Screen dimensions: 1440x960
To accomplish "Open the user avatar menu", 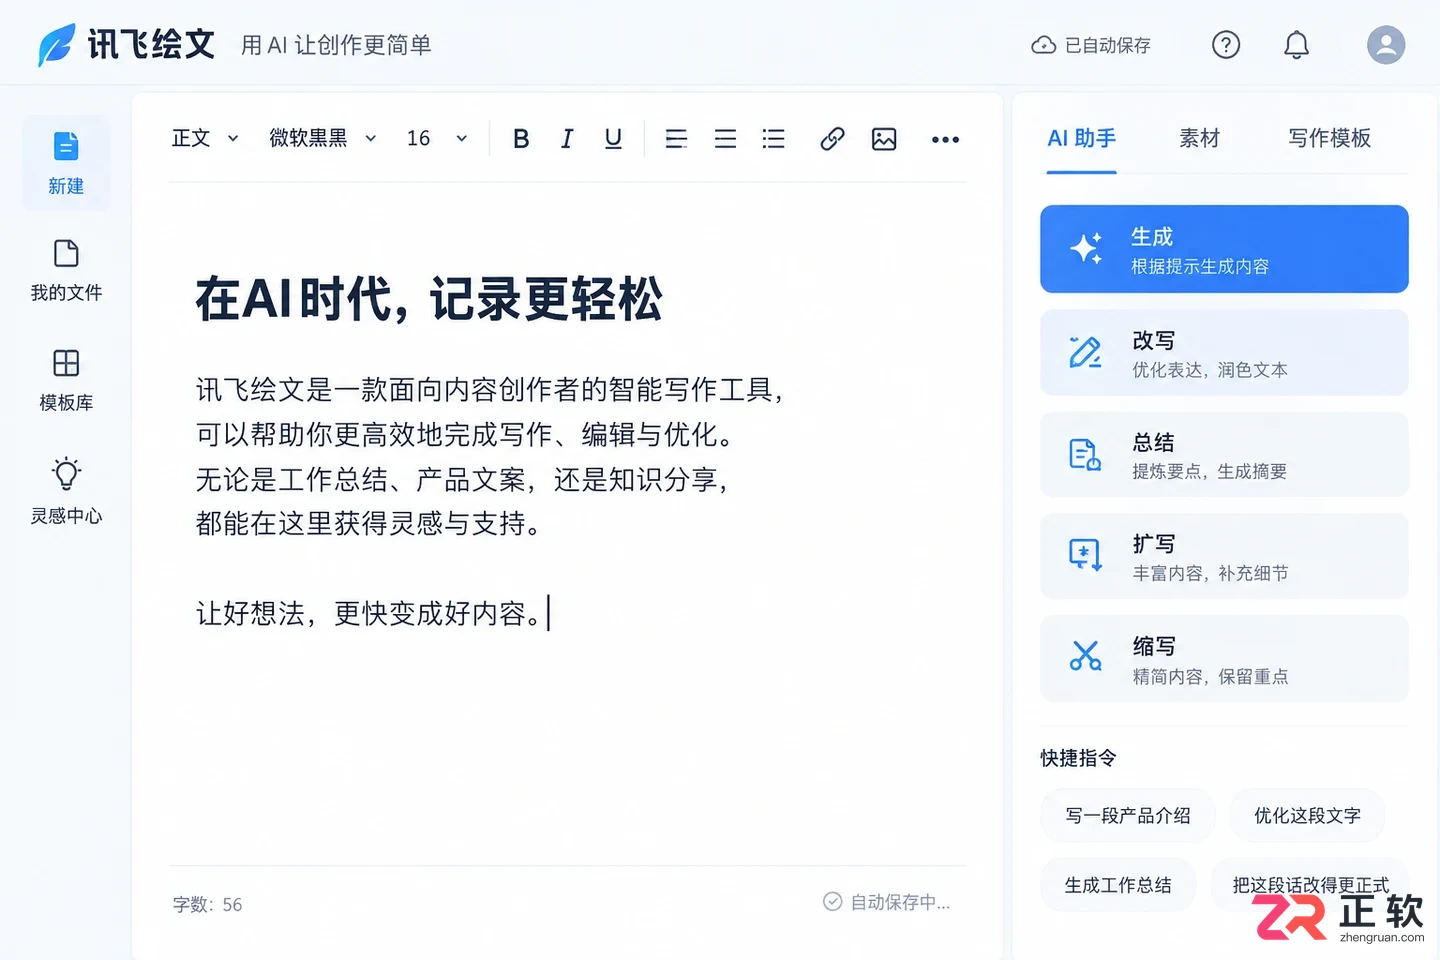I will click(1386, 45).
